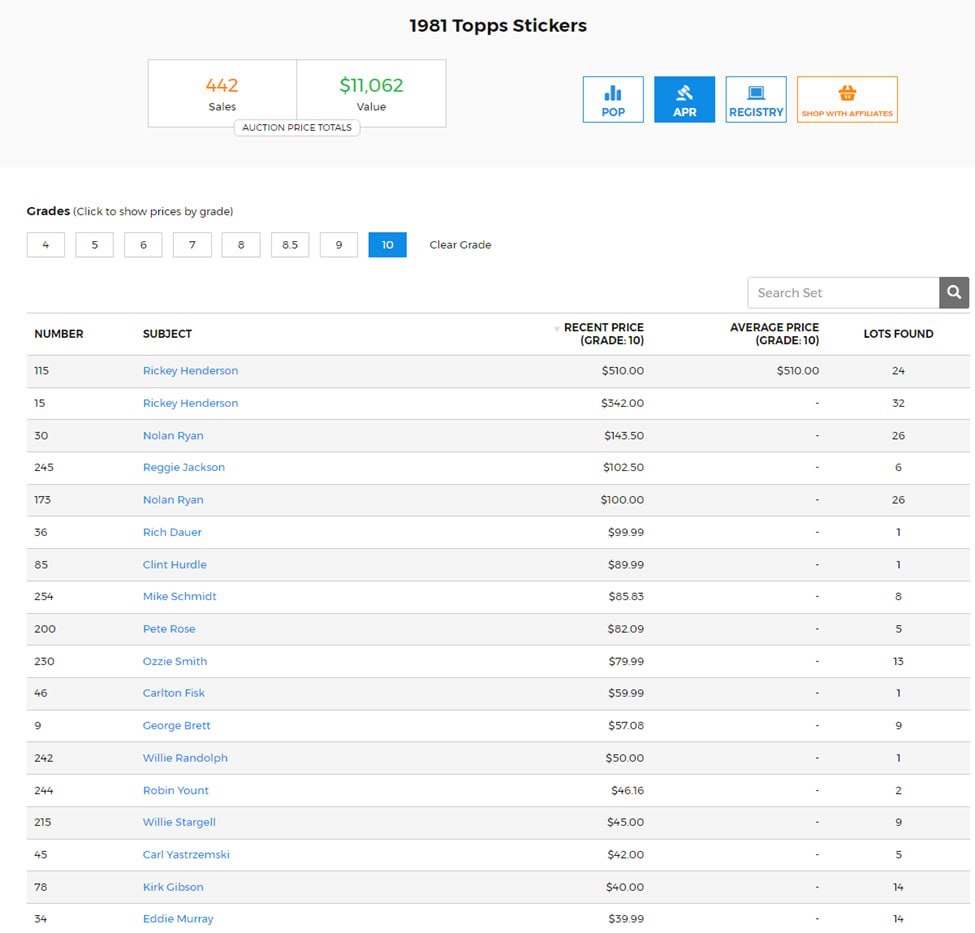Screen dimensions: 975x933
Task: Open Mike Schmidt link
Action: tap(180, 596)
